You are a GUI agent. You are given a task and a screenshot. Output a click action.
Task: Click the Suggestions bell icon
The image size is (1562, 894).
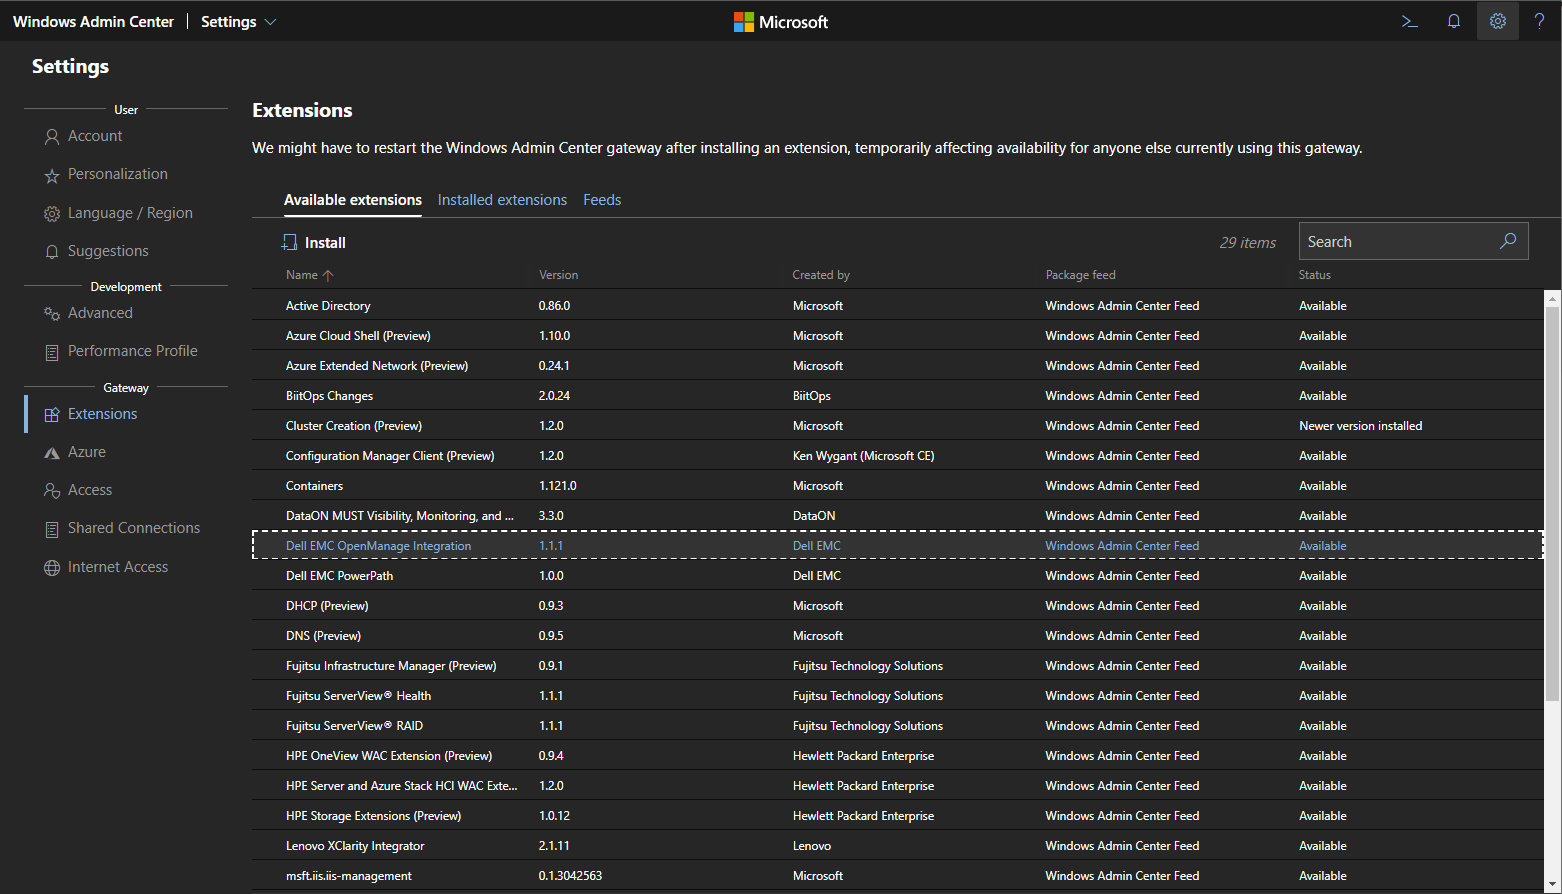tap(52, 252)
